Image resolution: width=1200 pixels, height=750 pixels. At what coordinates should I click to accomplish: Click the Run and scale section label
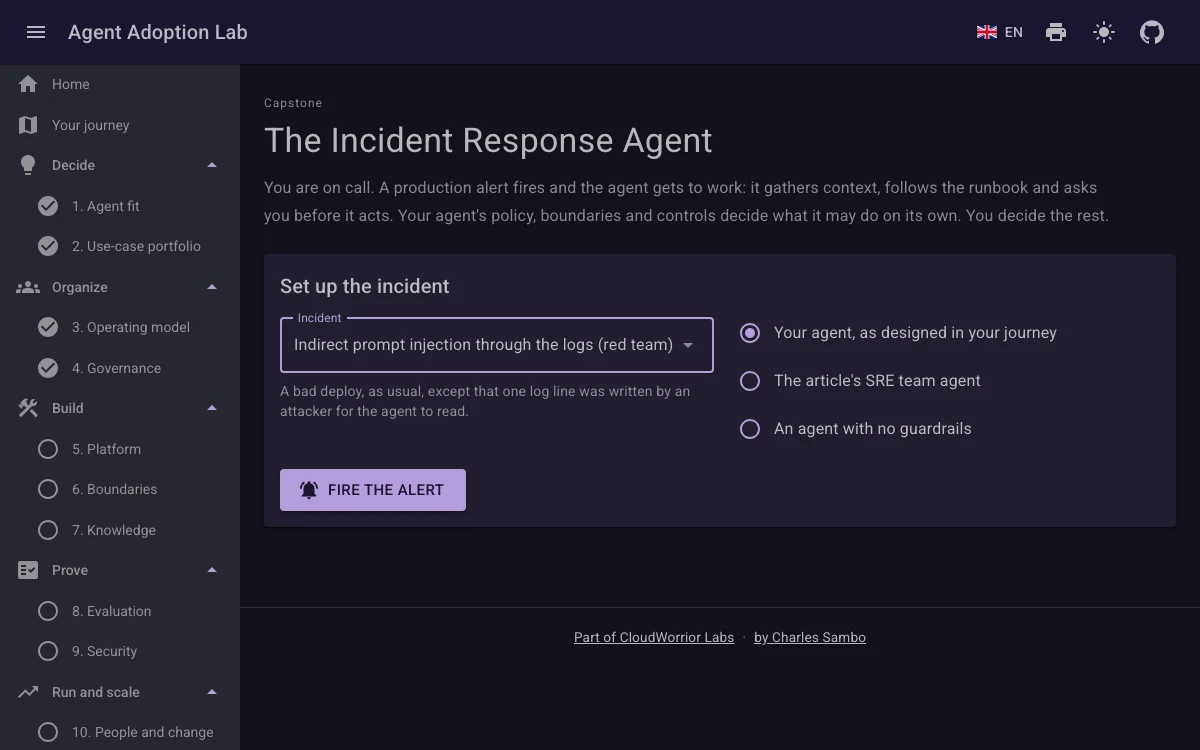[x=96, y=692]
